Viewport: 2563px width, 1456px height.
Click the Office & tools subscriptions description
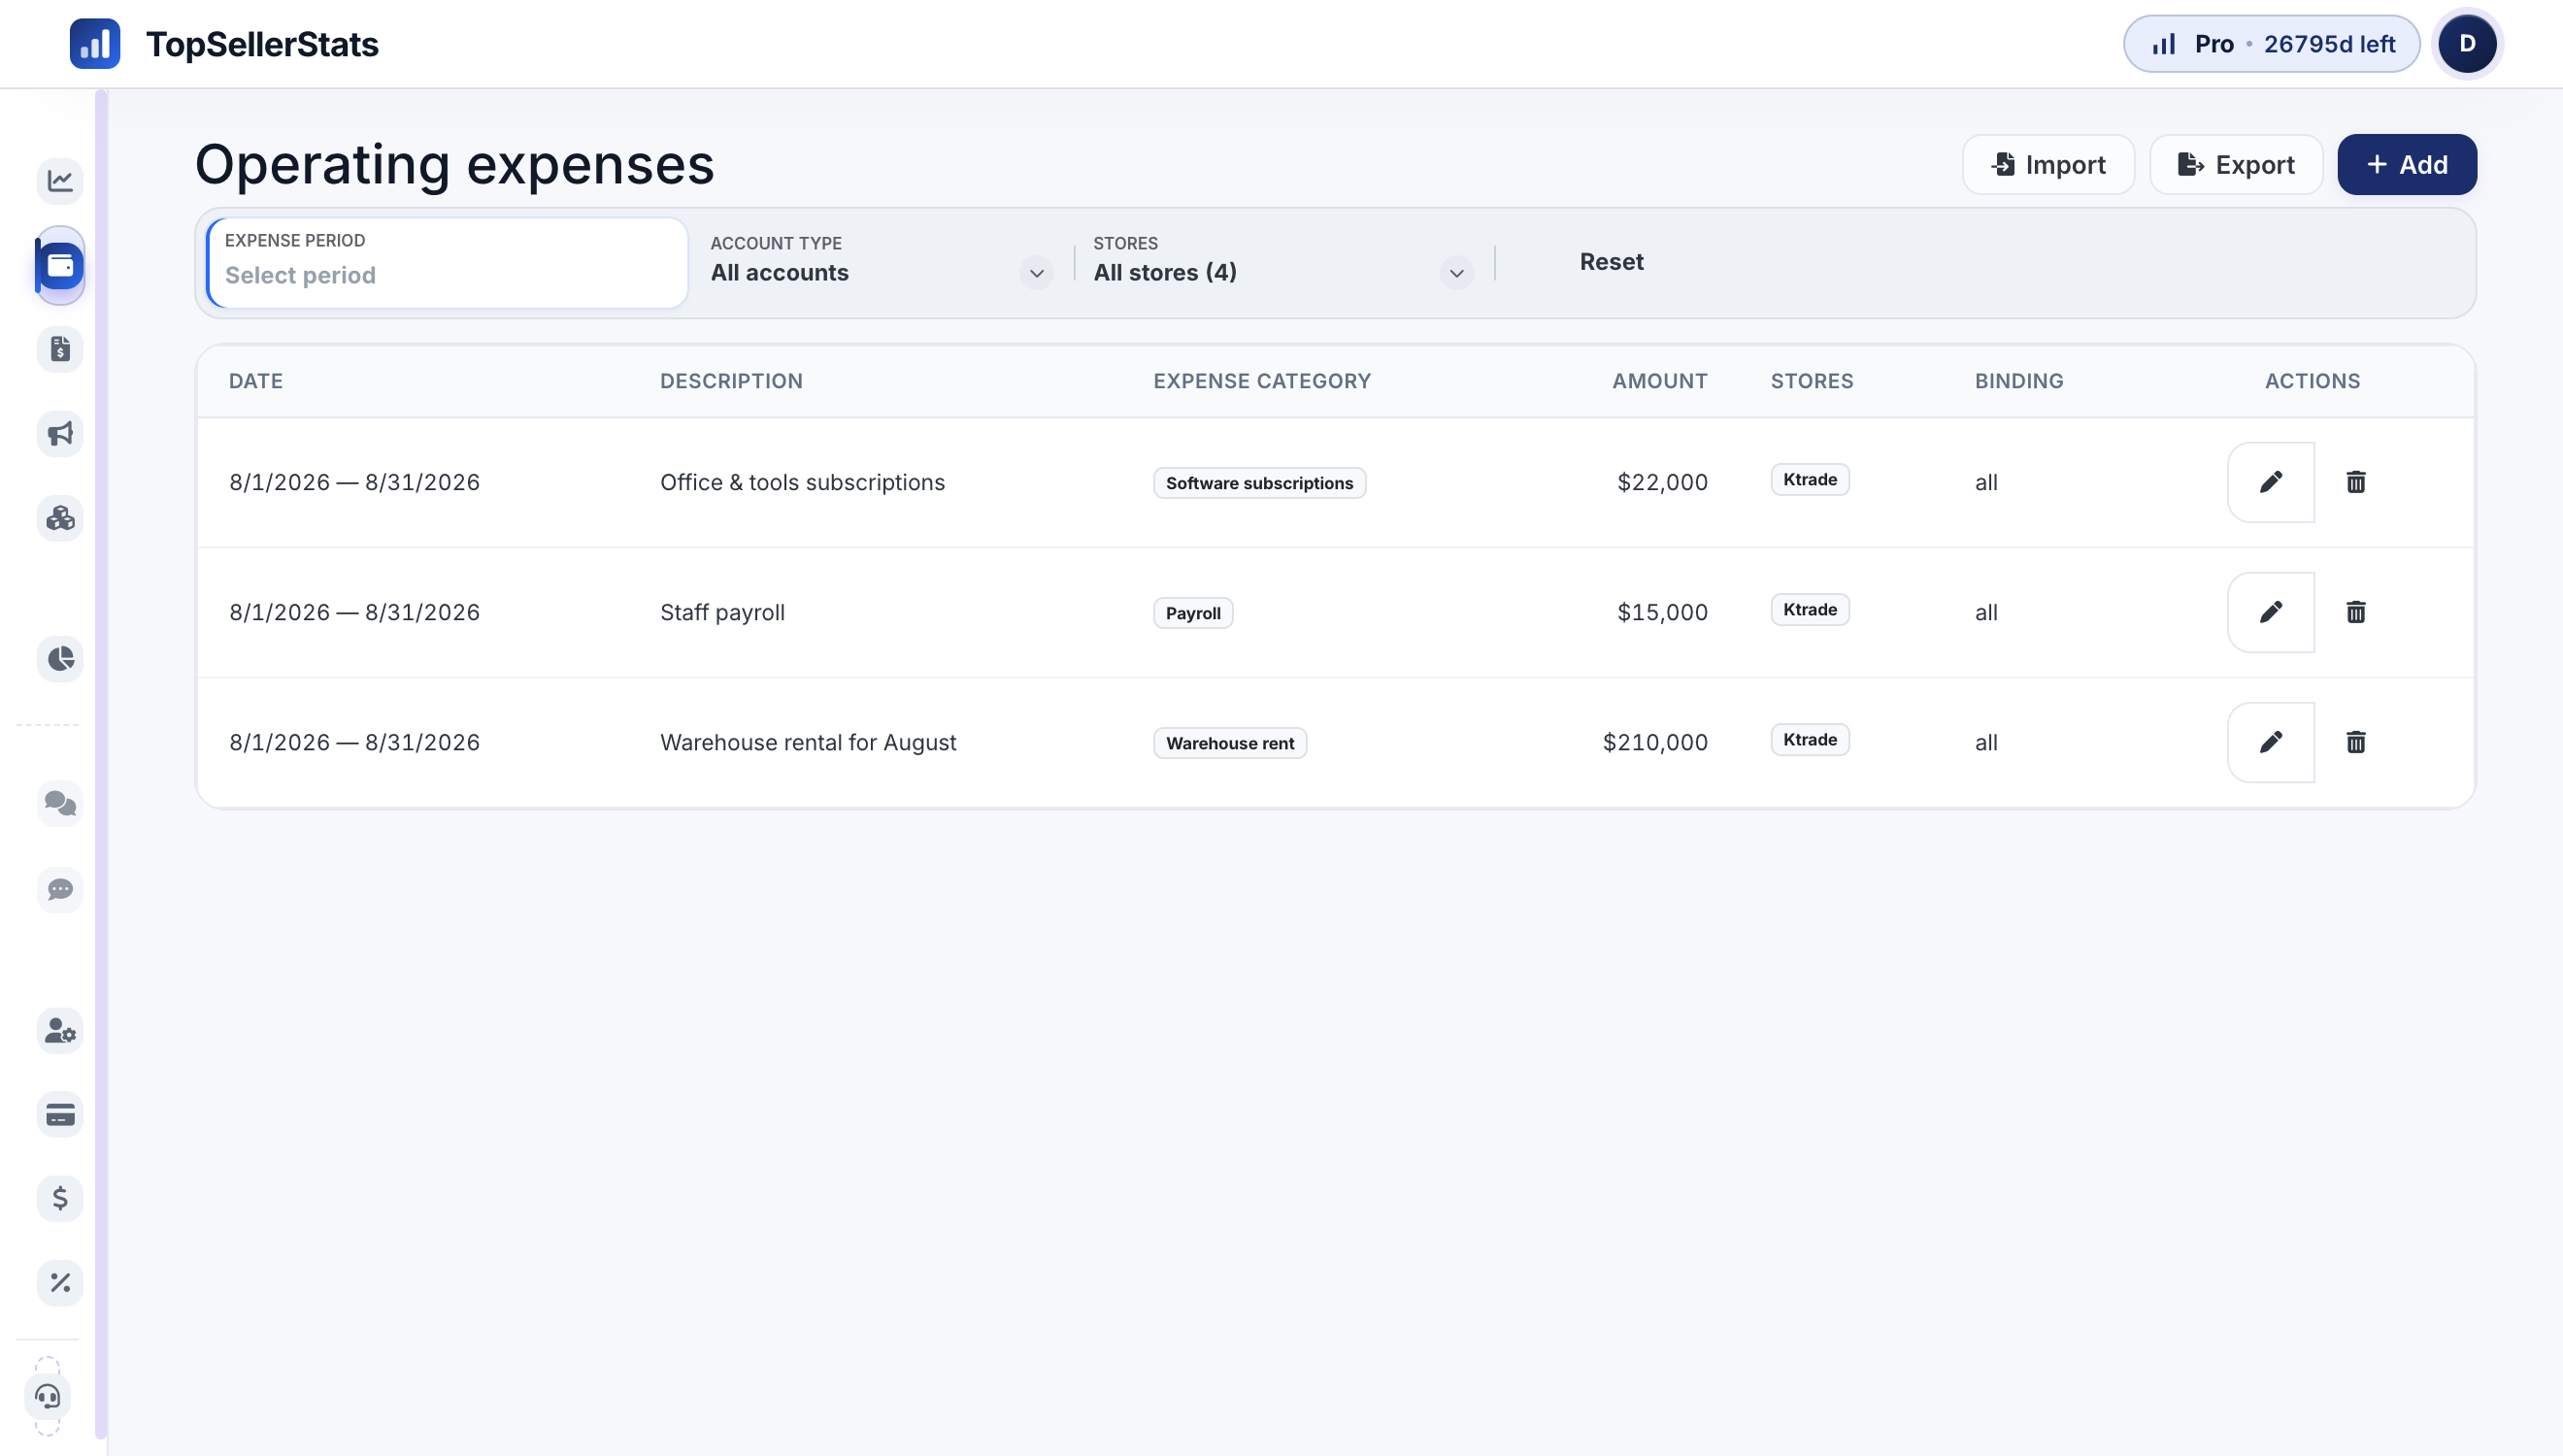802,482
